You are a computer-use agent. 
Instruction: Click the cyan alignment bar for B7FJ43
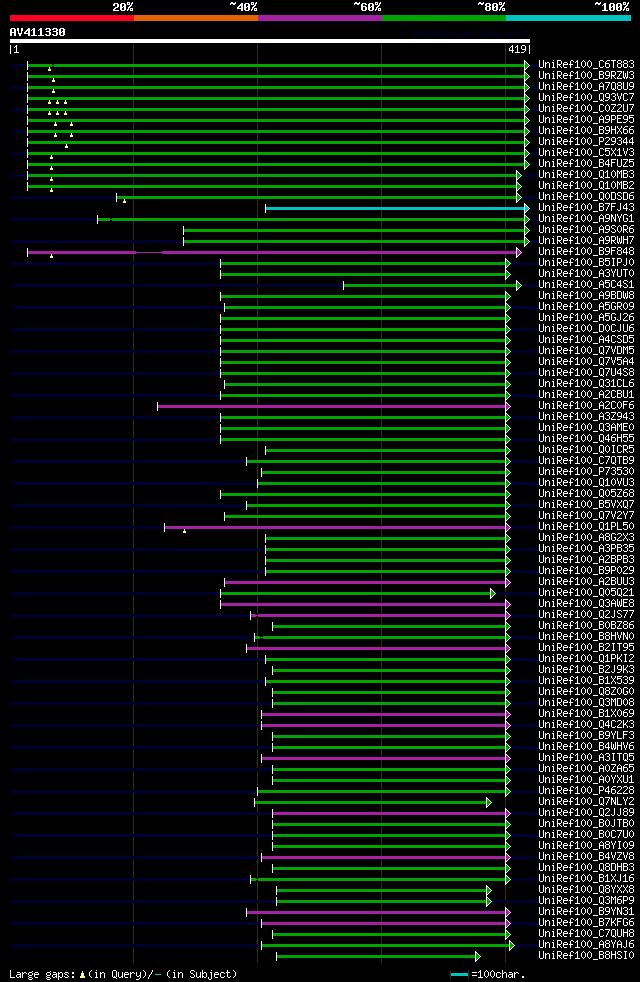tap(395, 208)
